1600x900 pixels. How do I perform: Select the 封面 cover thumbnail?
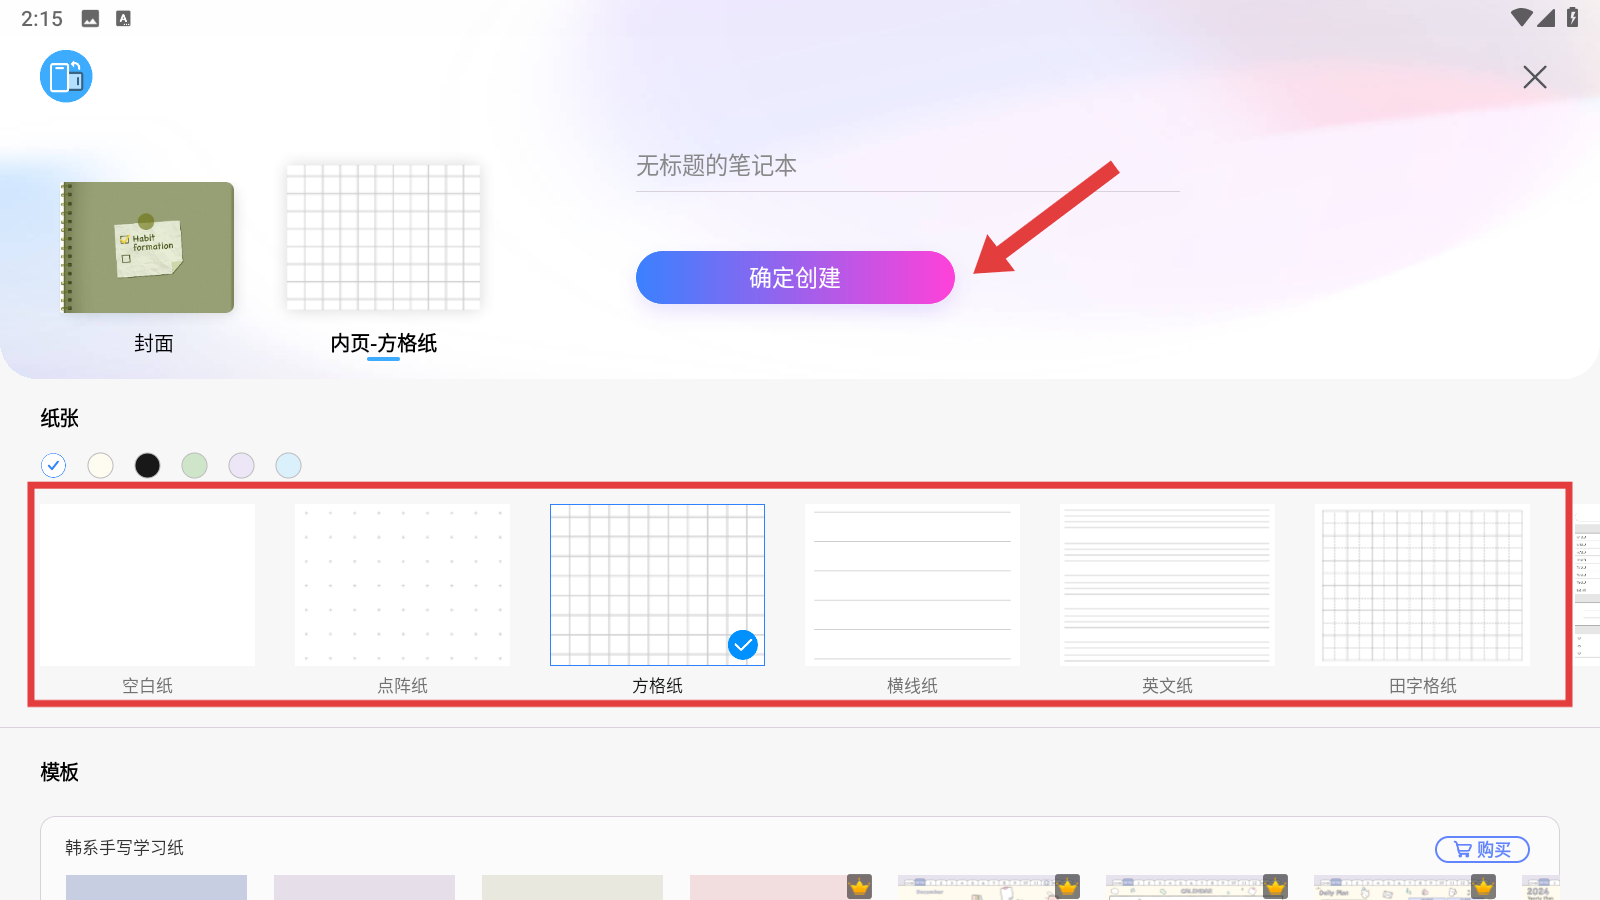(x=149, y=248)
